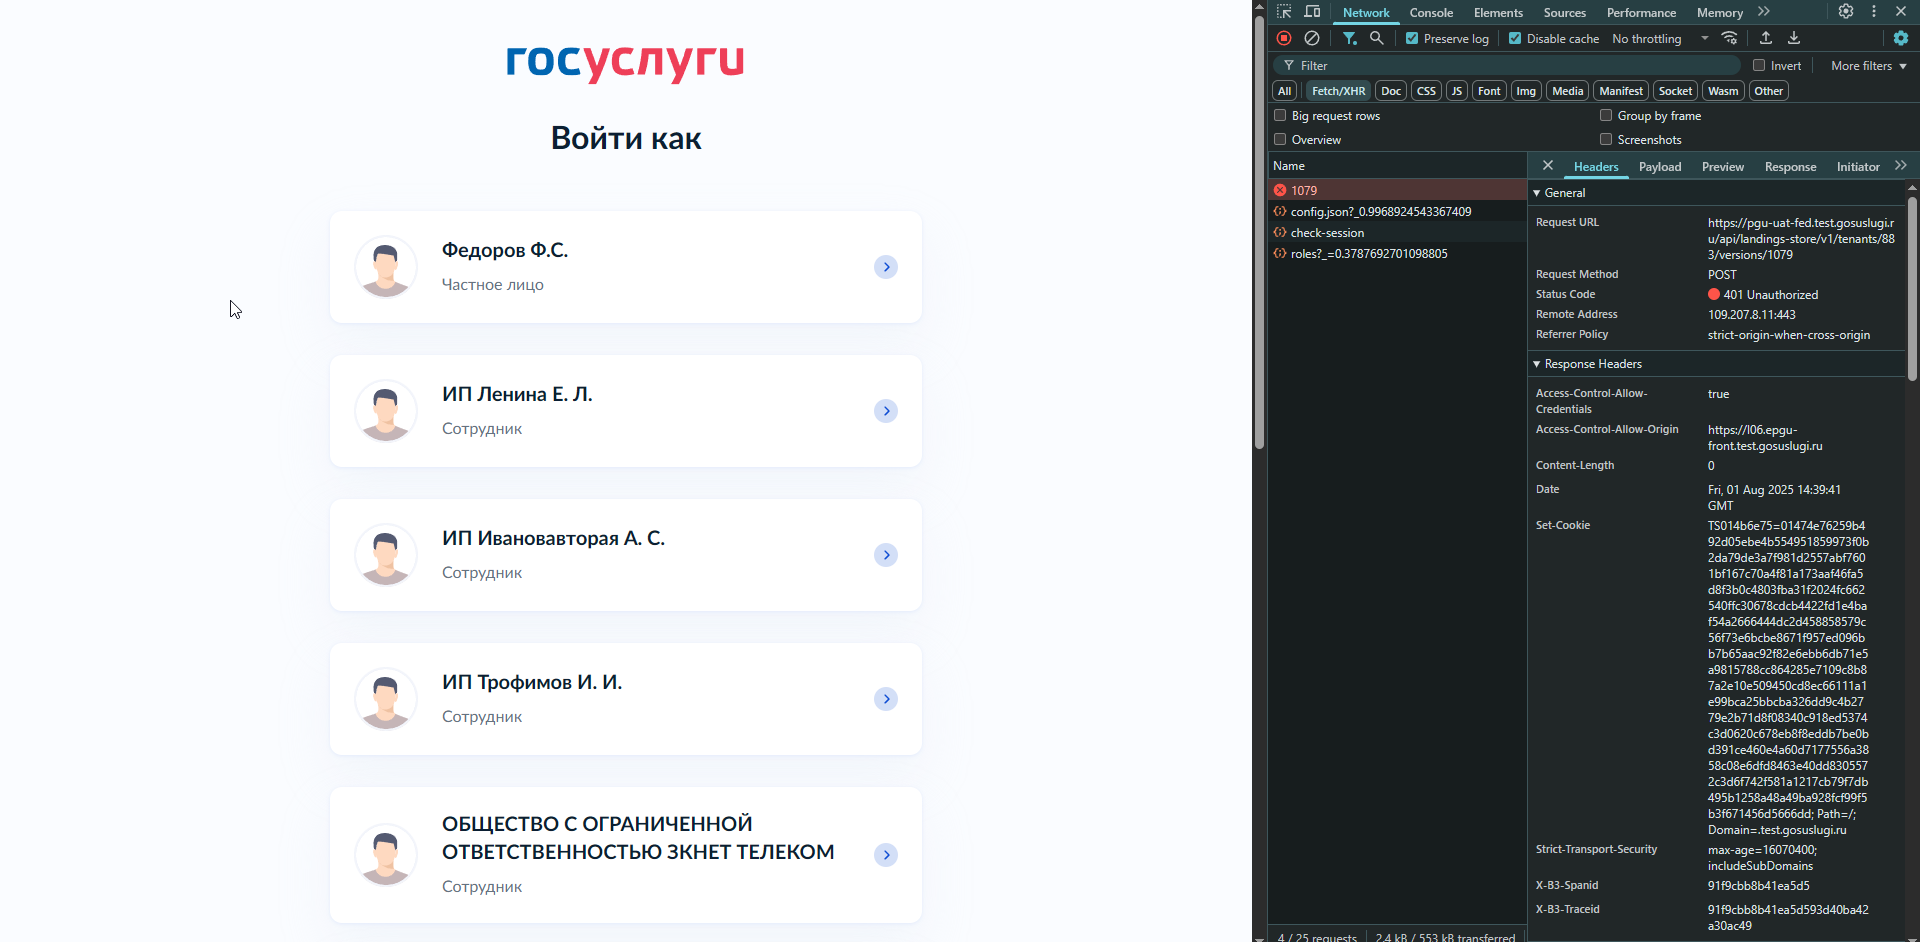The width and height of the screenshot is (1920, 942).
Task: Open network search magnifier icon
Action: point(1377,38)
